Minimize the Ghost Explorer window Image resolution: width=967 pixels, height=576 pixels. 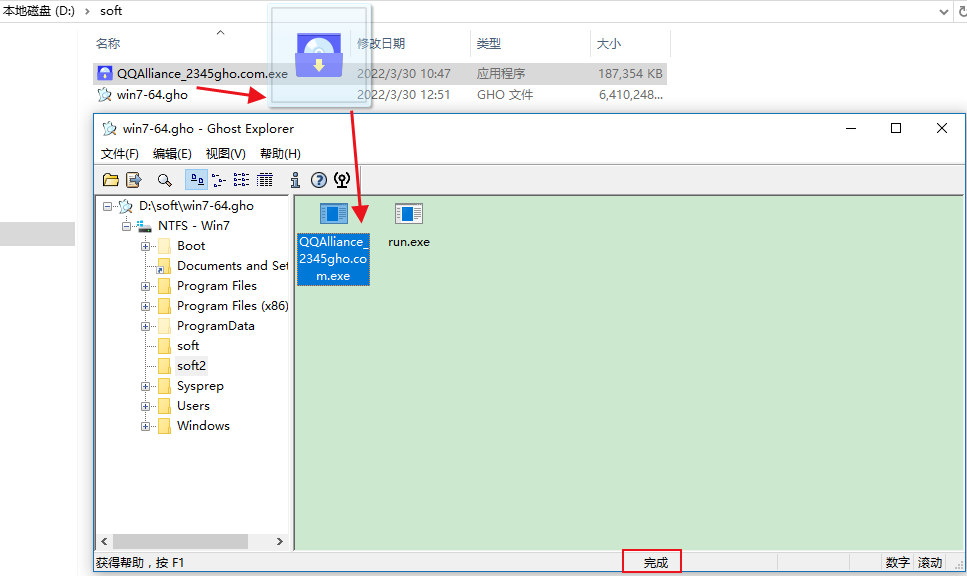tap(851, 128)
